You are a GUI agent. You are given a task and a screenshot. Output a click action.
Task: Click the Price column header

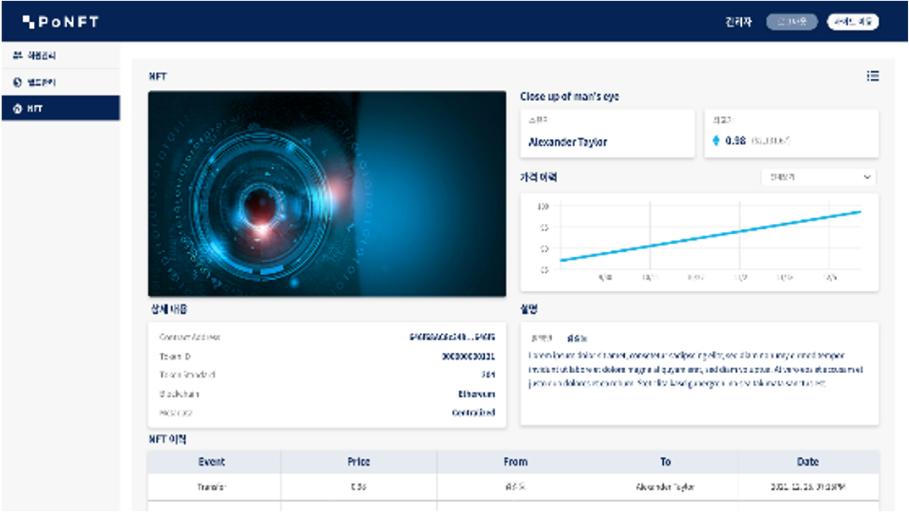[359, 462]
